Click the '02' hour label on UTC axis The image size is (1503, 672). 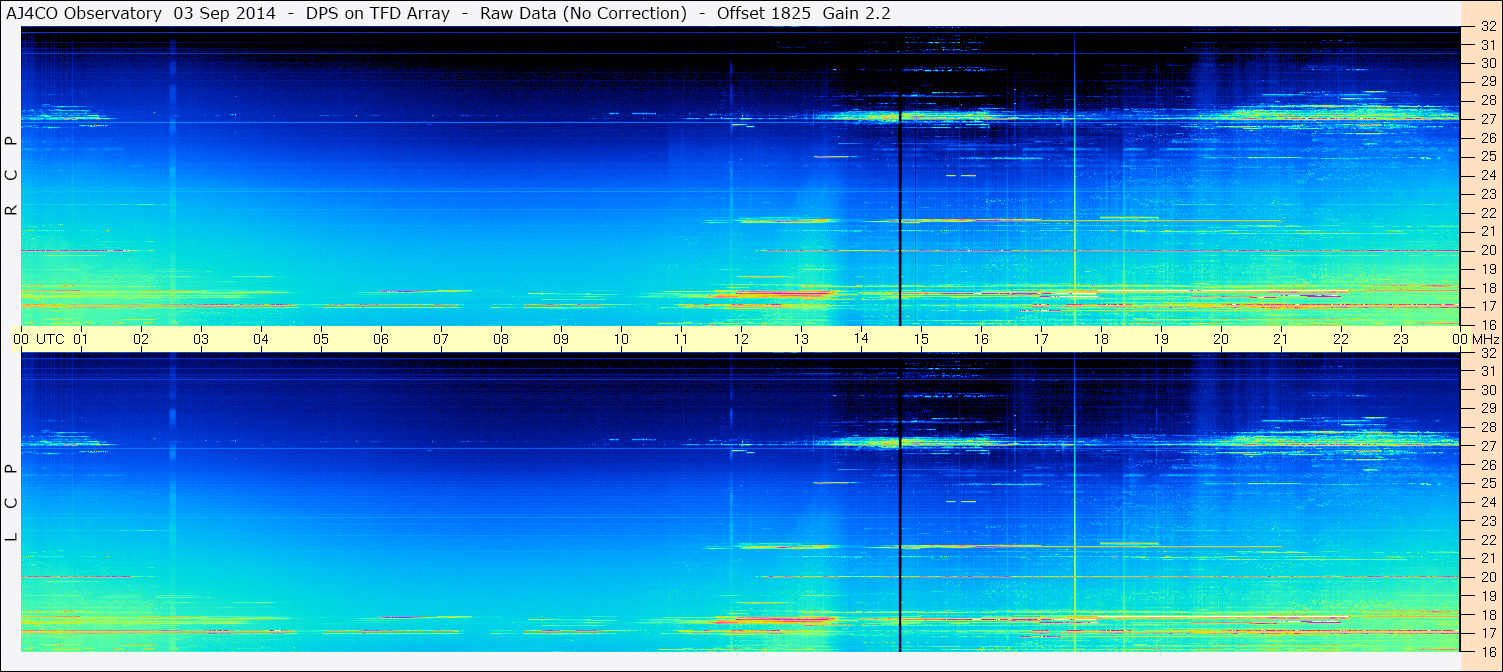coord(141,340)
